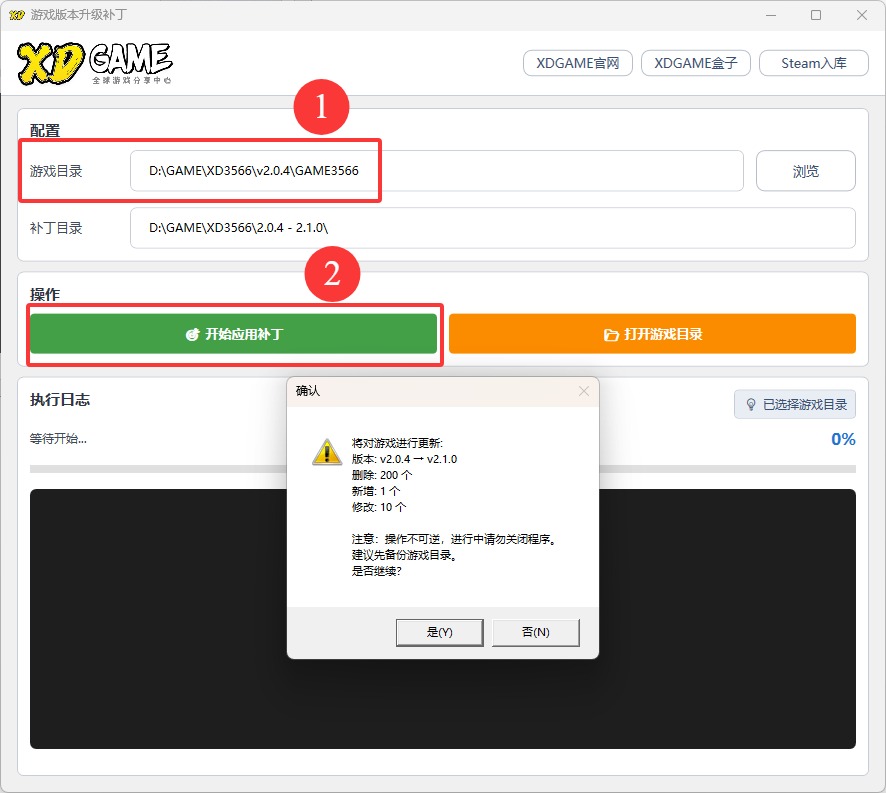Viewport: 886px width, 793px height.
Task: Start patching with green 开始应用补丁 button
Action: (x=233, y=334)
